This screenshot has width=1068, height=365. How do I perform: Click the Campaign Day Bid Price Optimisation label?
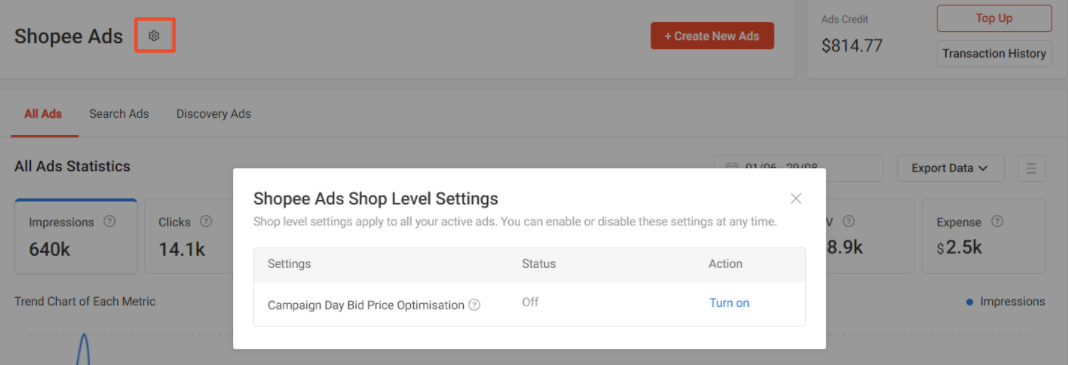click(x=366, y=305)
